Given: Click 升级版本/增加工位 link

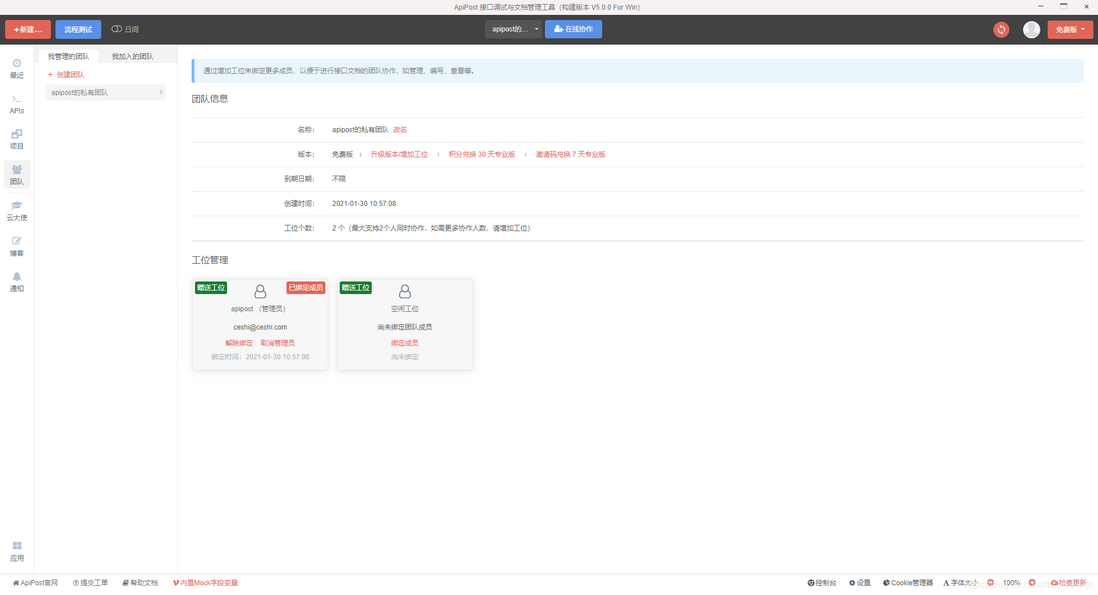Looking at the screenshot, I should click(x=399, y=154).
